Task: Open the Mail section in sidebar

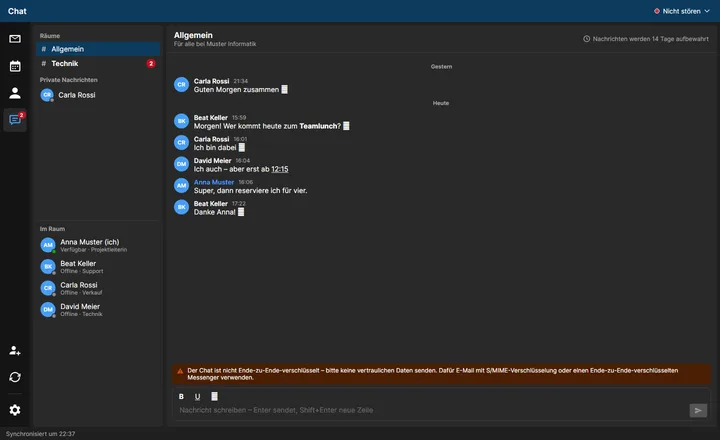Action: pos(15,39)
